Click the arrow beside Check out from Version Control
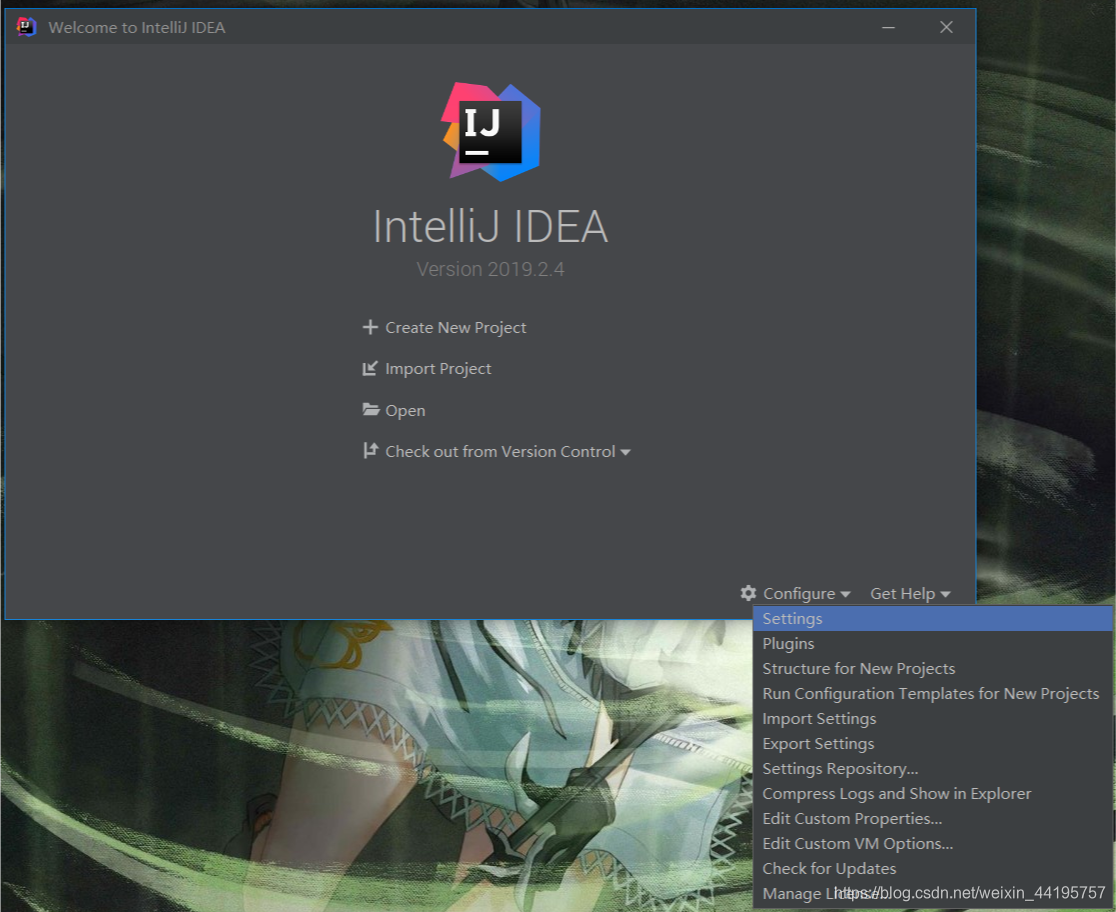Image resolution: width=1116 pixels, height=912 pixels. [625, 452]
